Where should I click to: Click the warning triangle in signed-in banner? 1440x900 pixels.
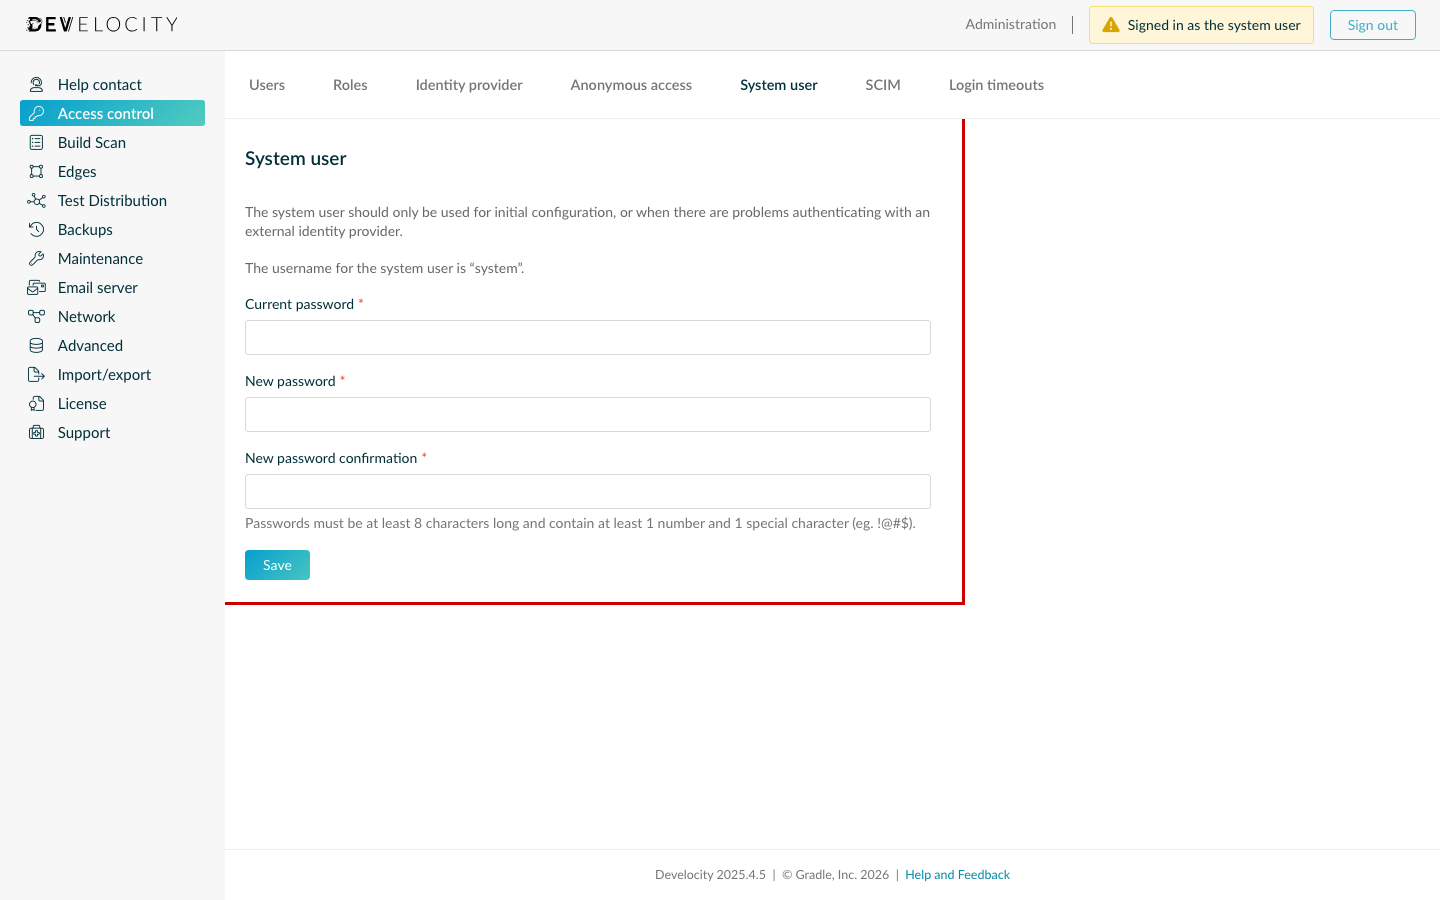(1110, 24)
